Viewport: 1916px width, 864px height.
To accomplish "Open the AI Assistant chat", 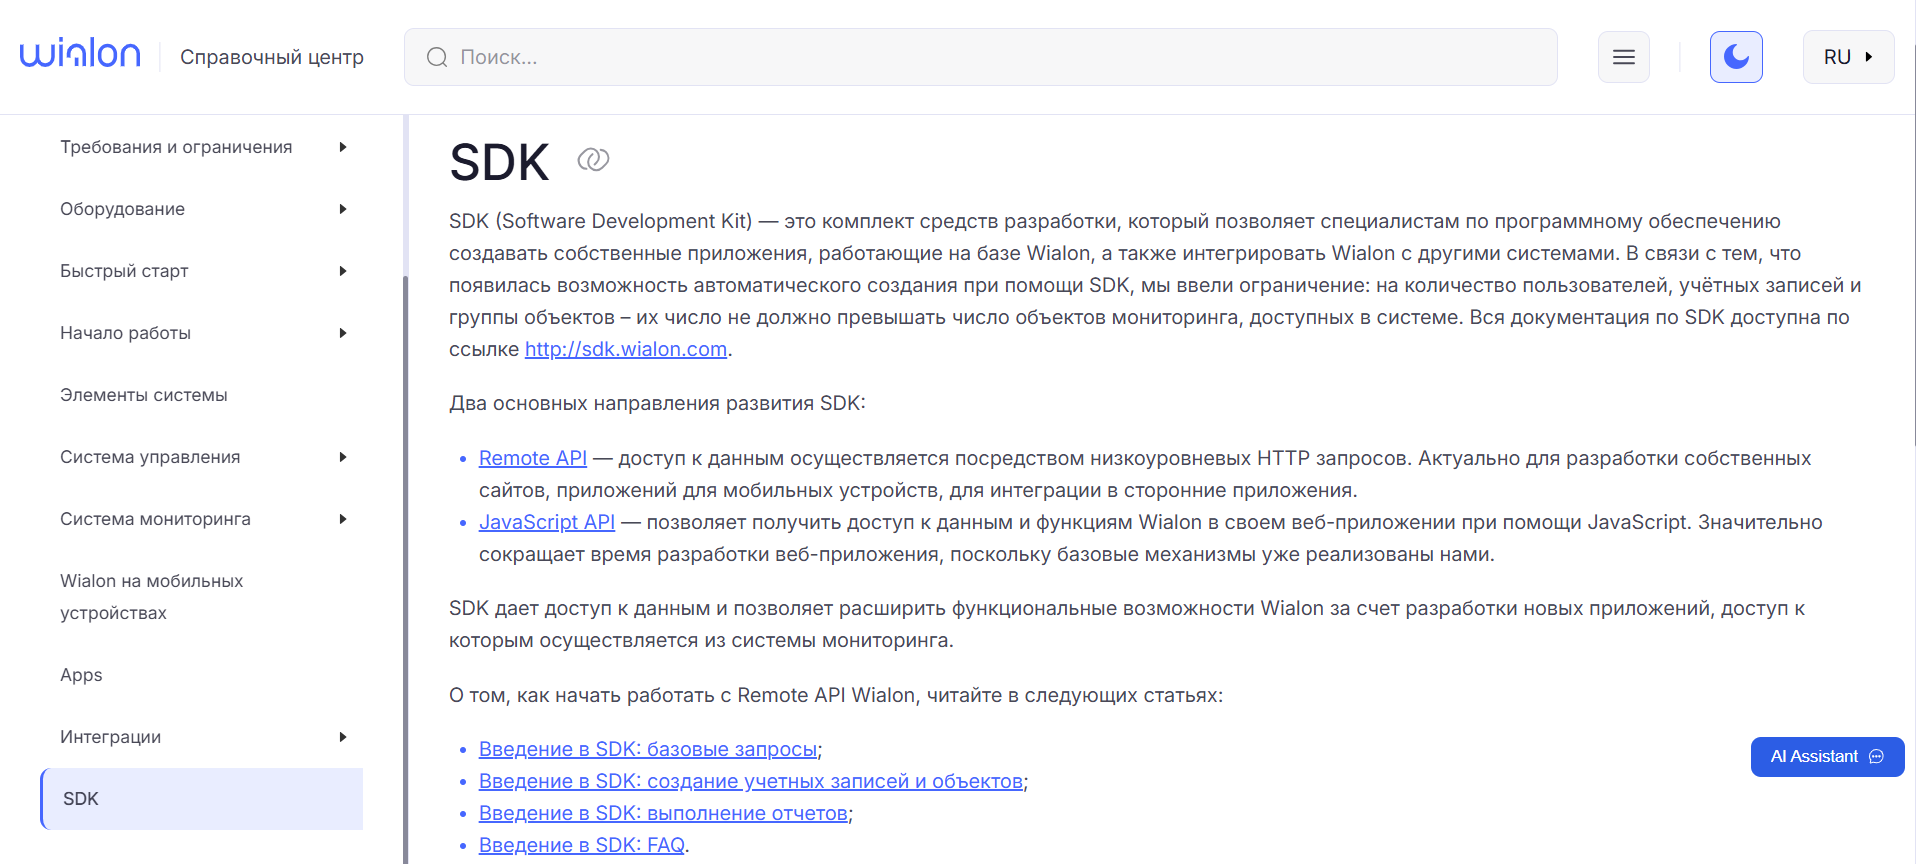I will 1826,757.
